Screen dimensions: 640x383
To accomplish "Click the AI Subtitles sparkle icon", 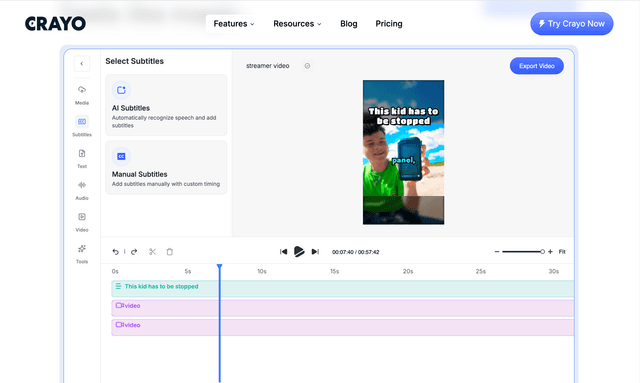I will pos(121,90).
